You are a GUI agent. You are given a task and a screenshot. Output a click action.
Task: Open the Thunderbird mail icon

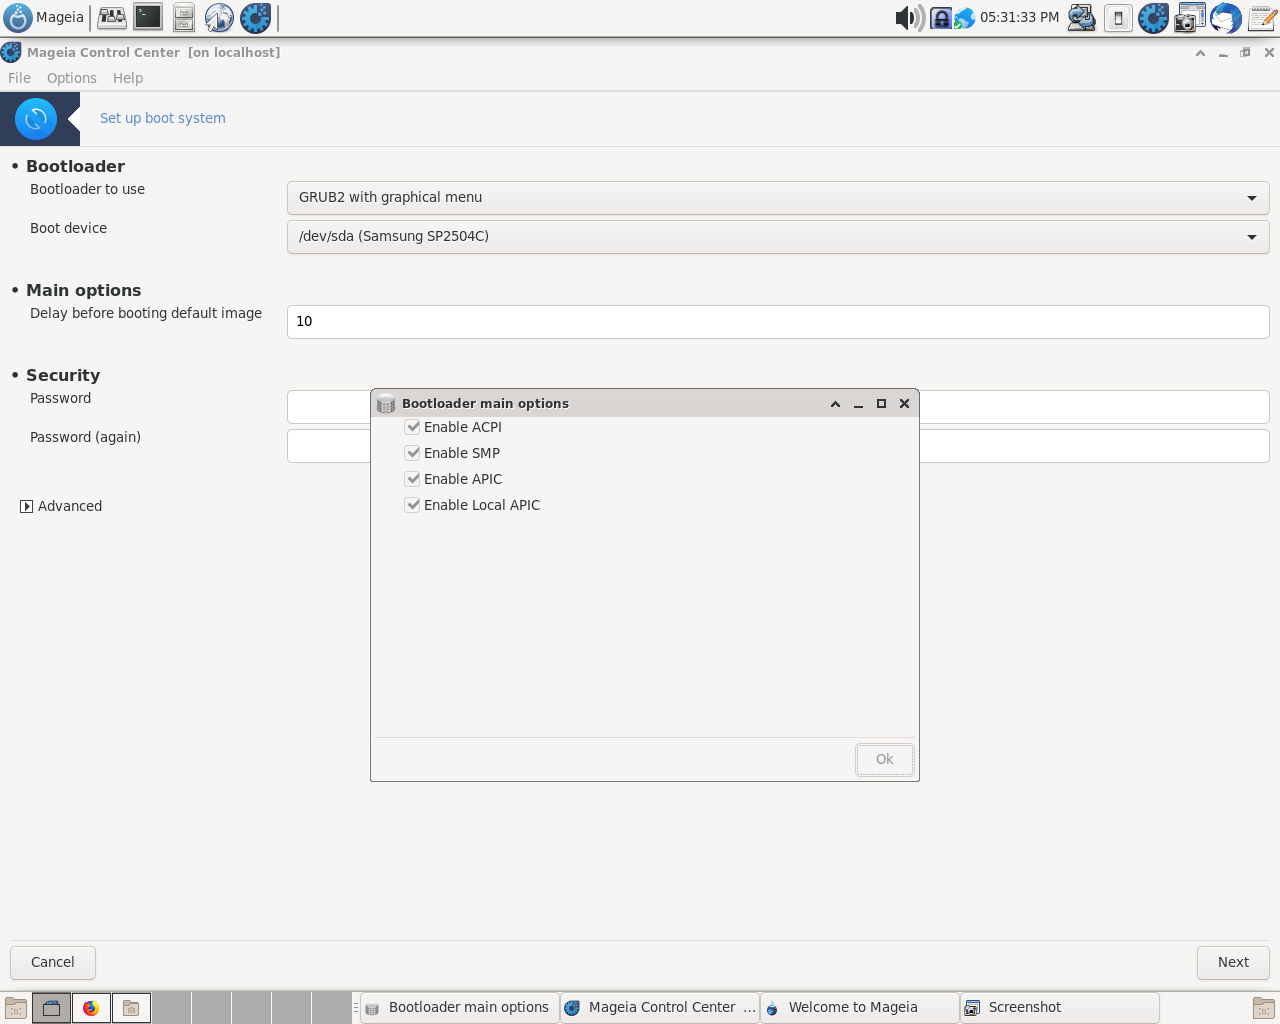(1226, 17)
